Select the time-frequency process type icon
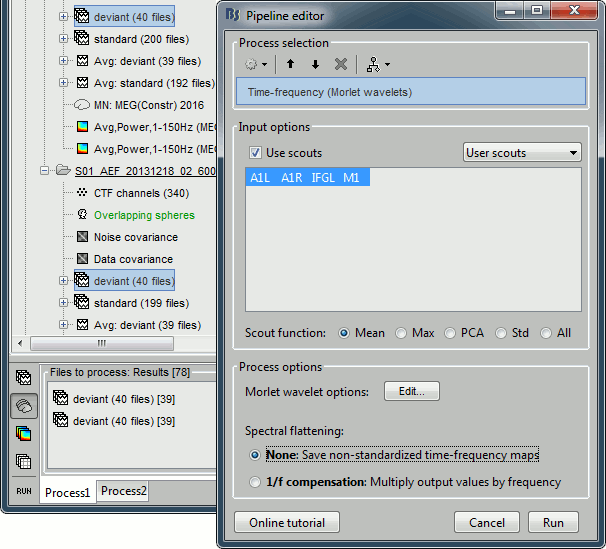 coord(23,434)
